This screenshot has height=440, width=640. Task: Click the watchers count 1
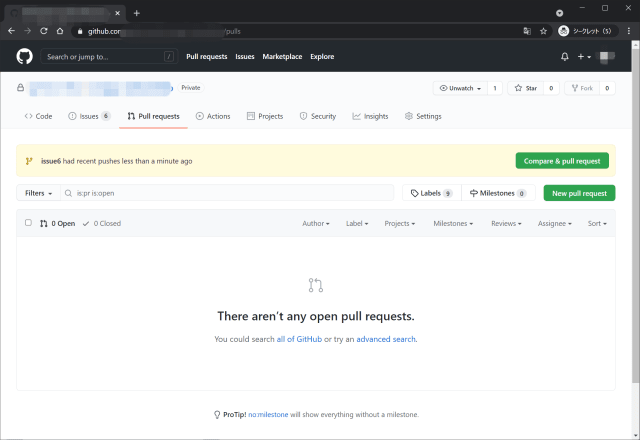pyautogui.click(x=495, y=88)
